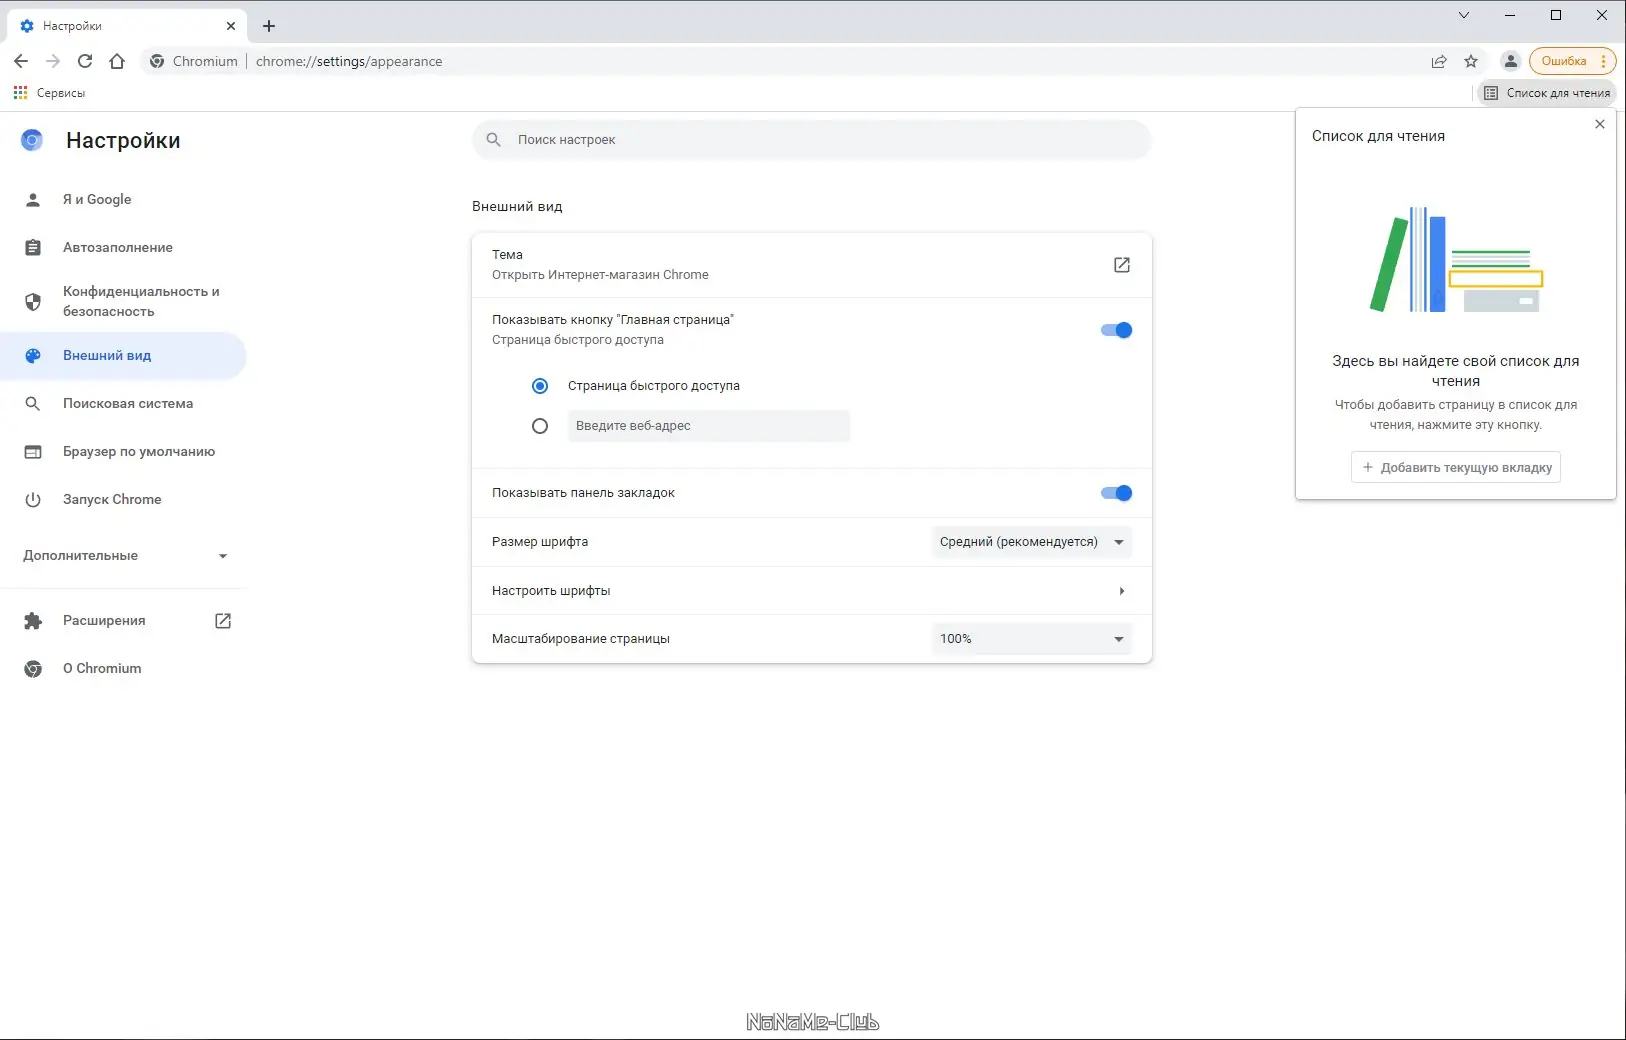Click the Ошибка error button
Screen dimensions: 1626x1040
tap(1572, 61)
